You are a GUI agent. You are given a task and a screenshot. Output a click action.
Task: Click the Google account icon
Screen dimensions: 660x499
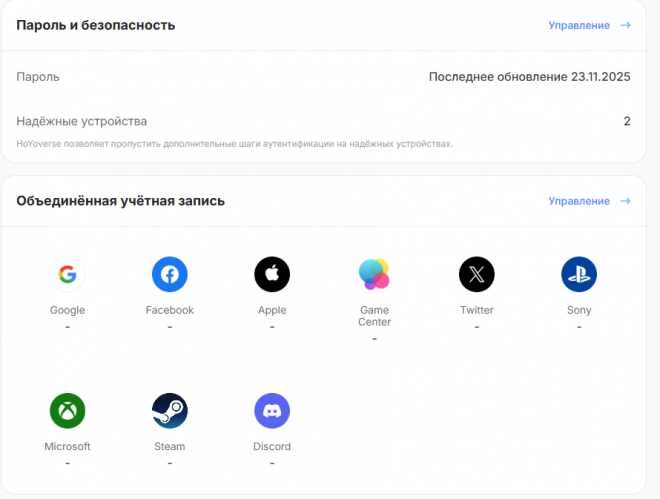67,274
